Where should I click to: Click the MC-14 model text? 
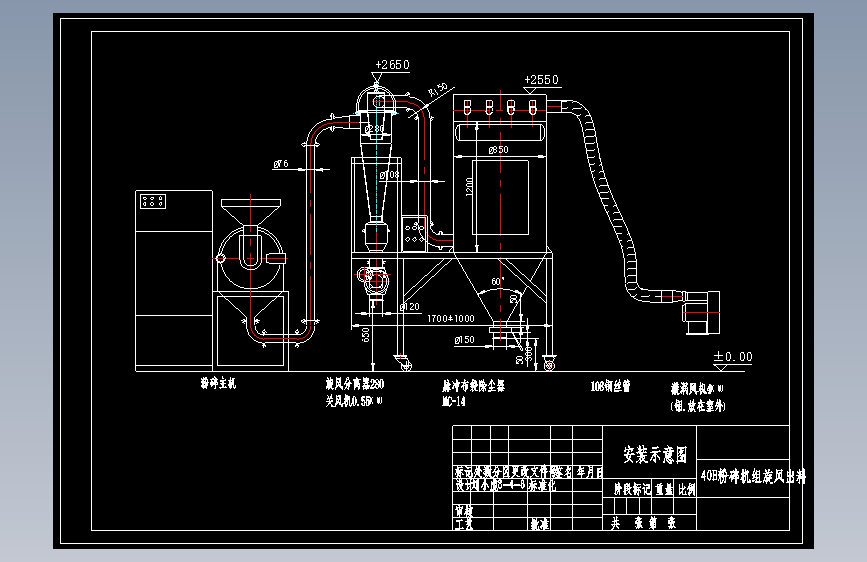453,402
